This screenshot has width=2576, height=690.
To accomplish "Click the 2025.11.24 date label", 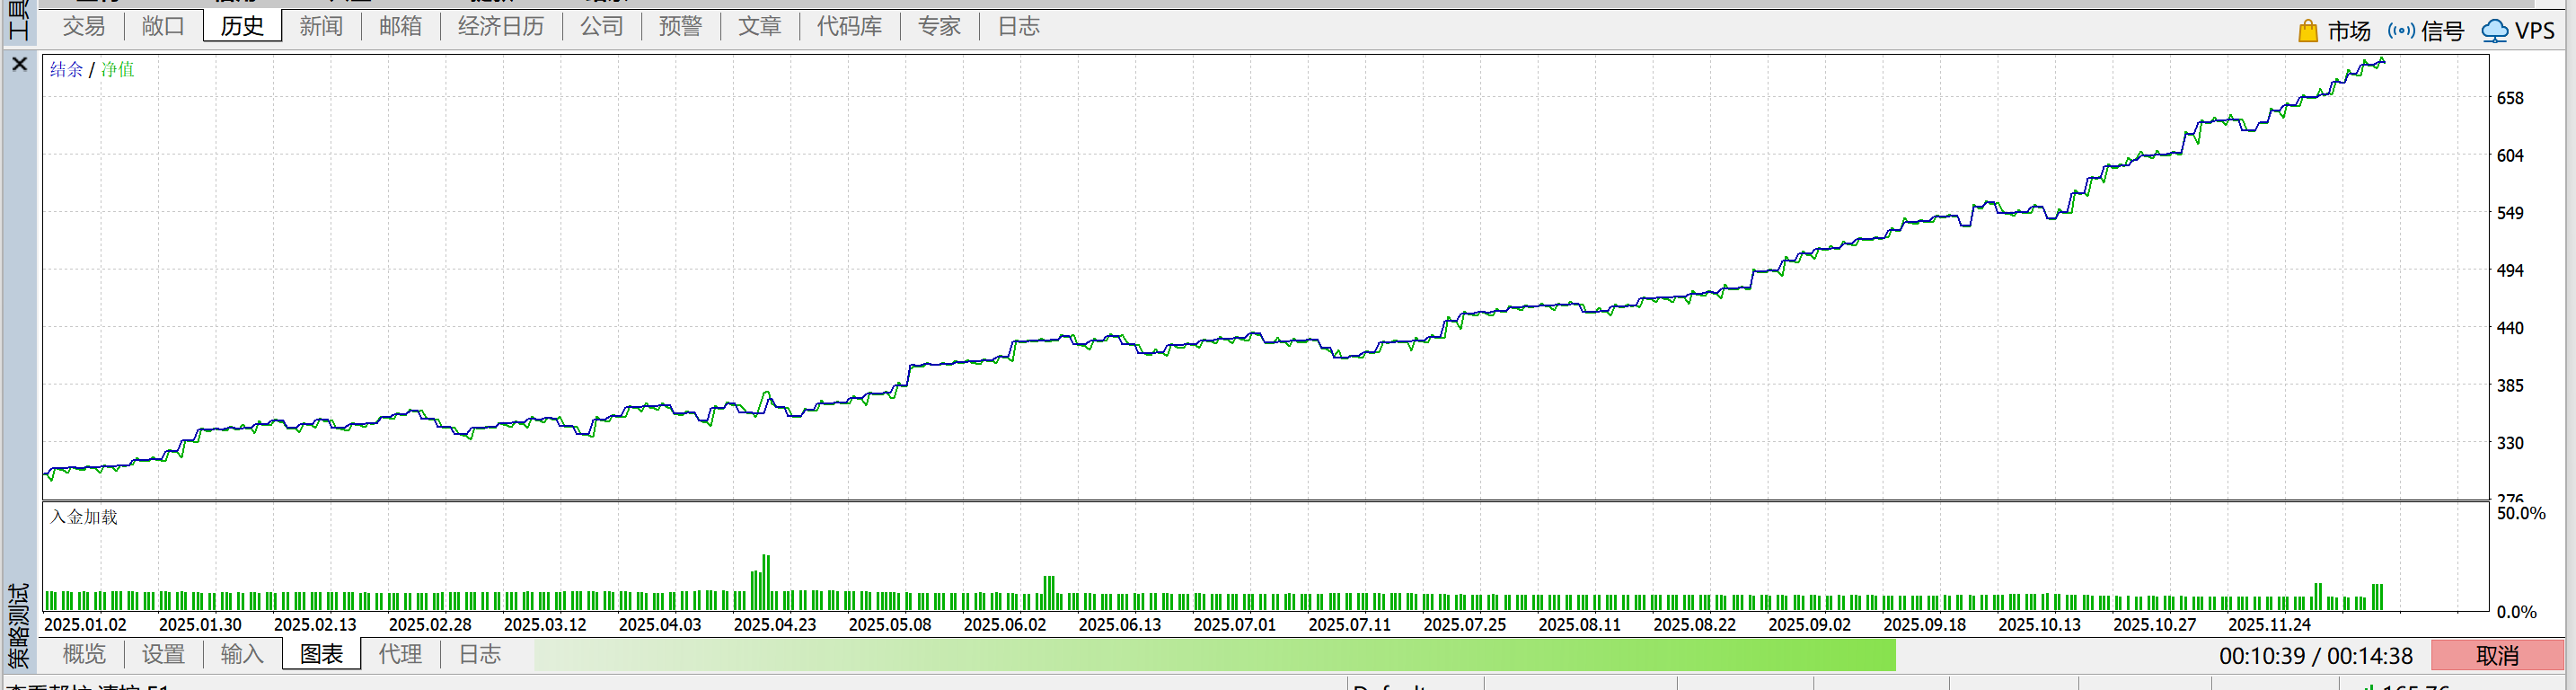I will [x=2270, y=625].
